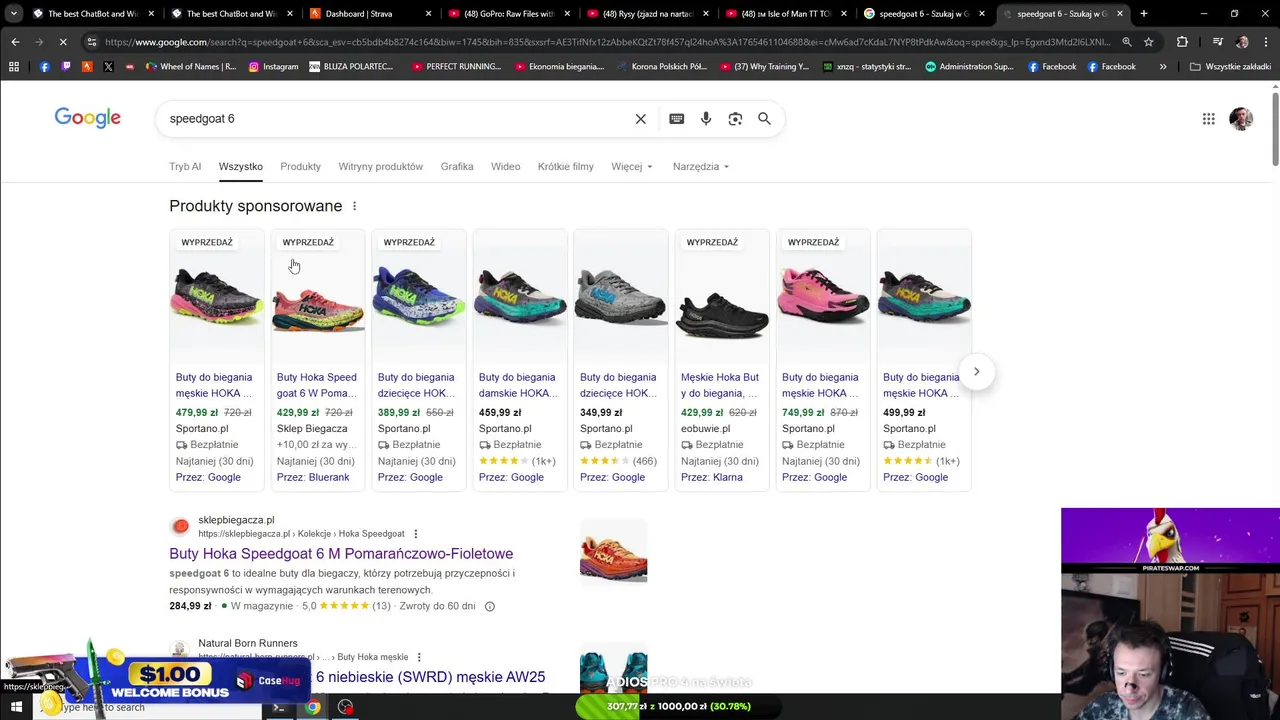Open a new browser tab with plus
Screen dimensions: 1280x720
pyautogui.click(x=1144, y=14)
